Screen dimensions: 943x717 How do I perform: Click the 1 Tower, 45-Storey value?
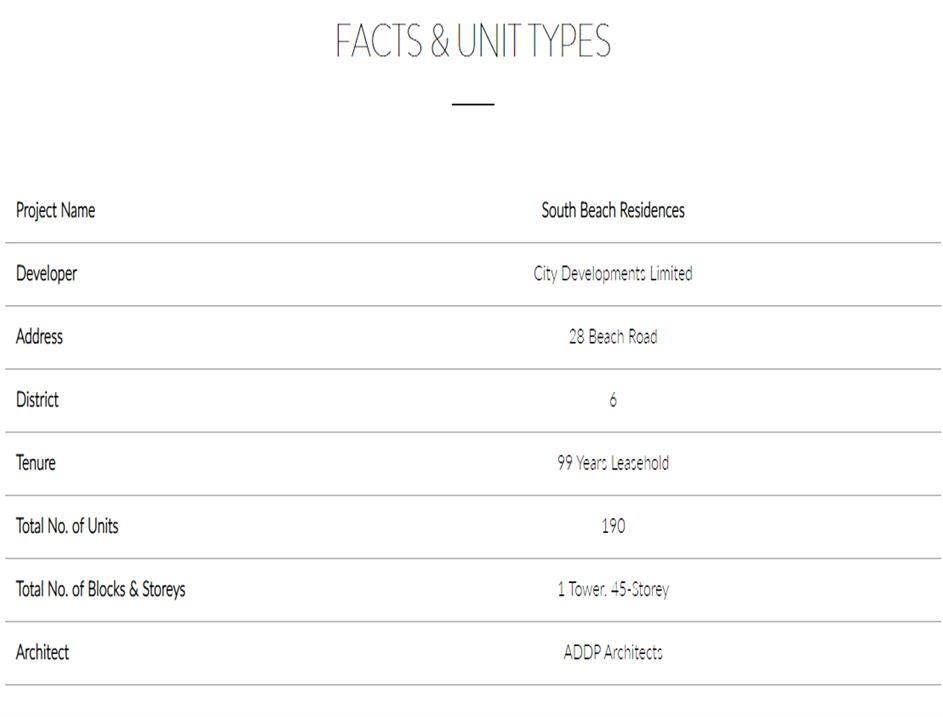pos(612,589)
